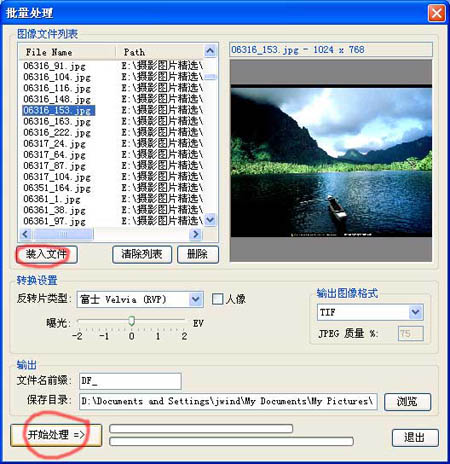Enable the 人像 portrait checkbox
The height and width of the screenshot is (464, 450).
217,299
